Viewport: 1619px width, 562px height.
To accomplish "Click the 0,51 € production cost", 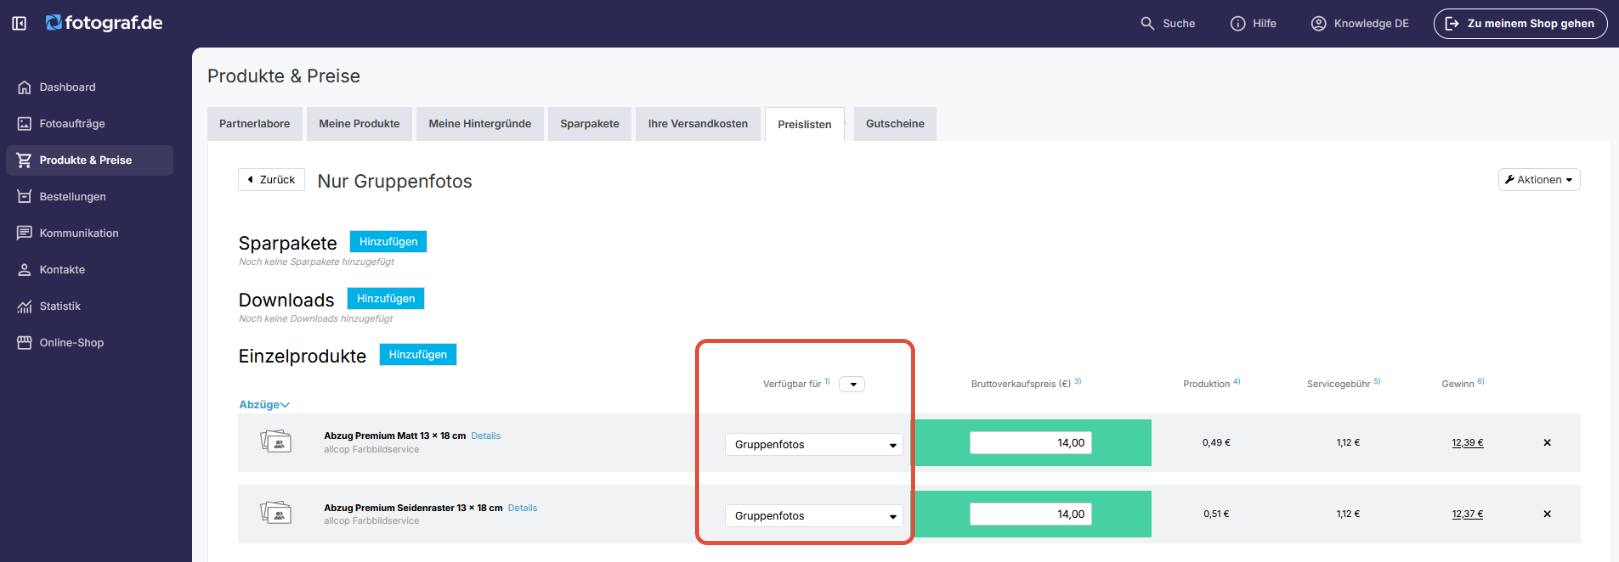I will [x=1216, y=514].
